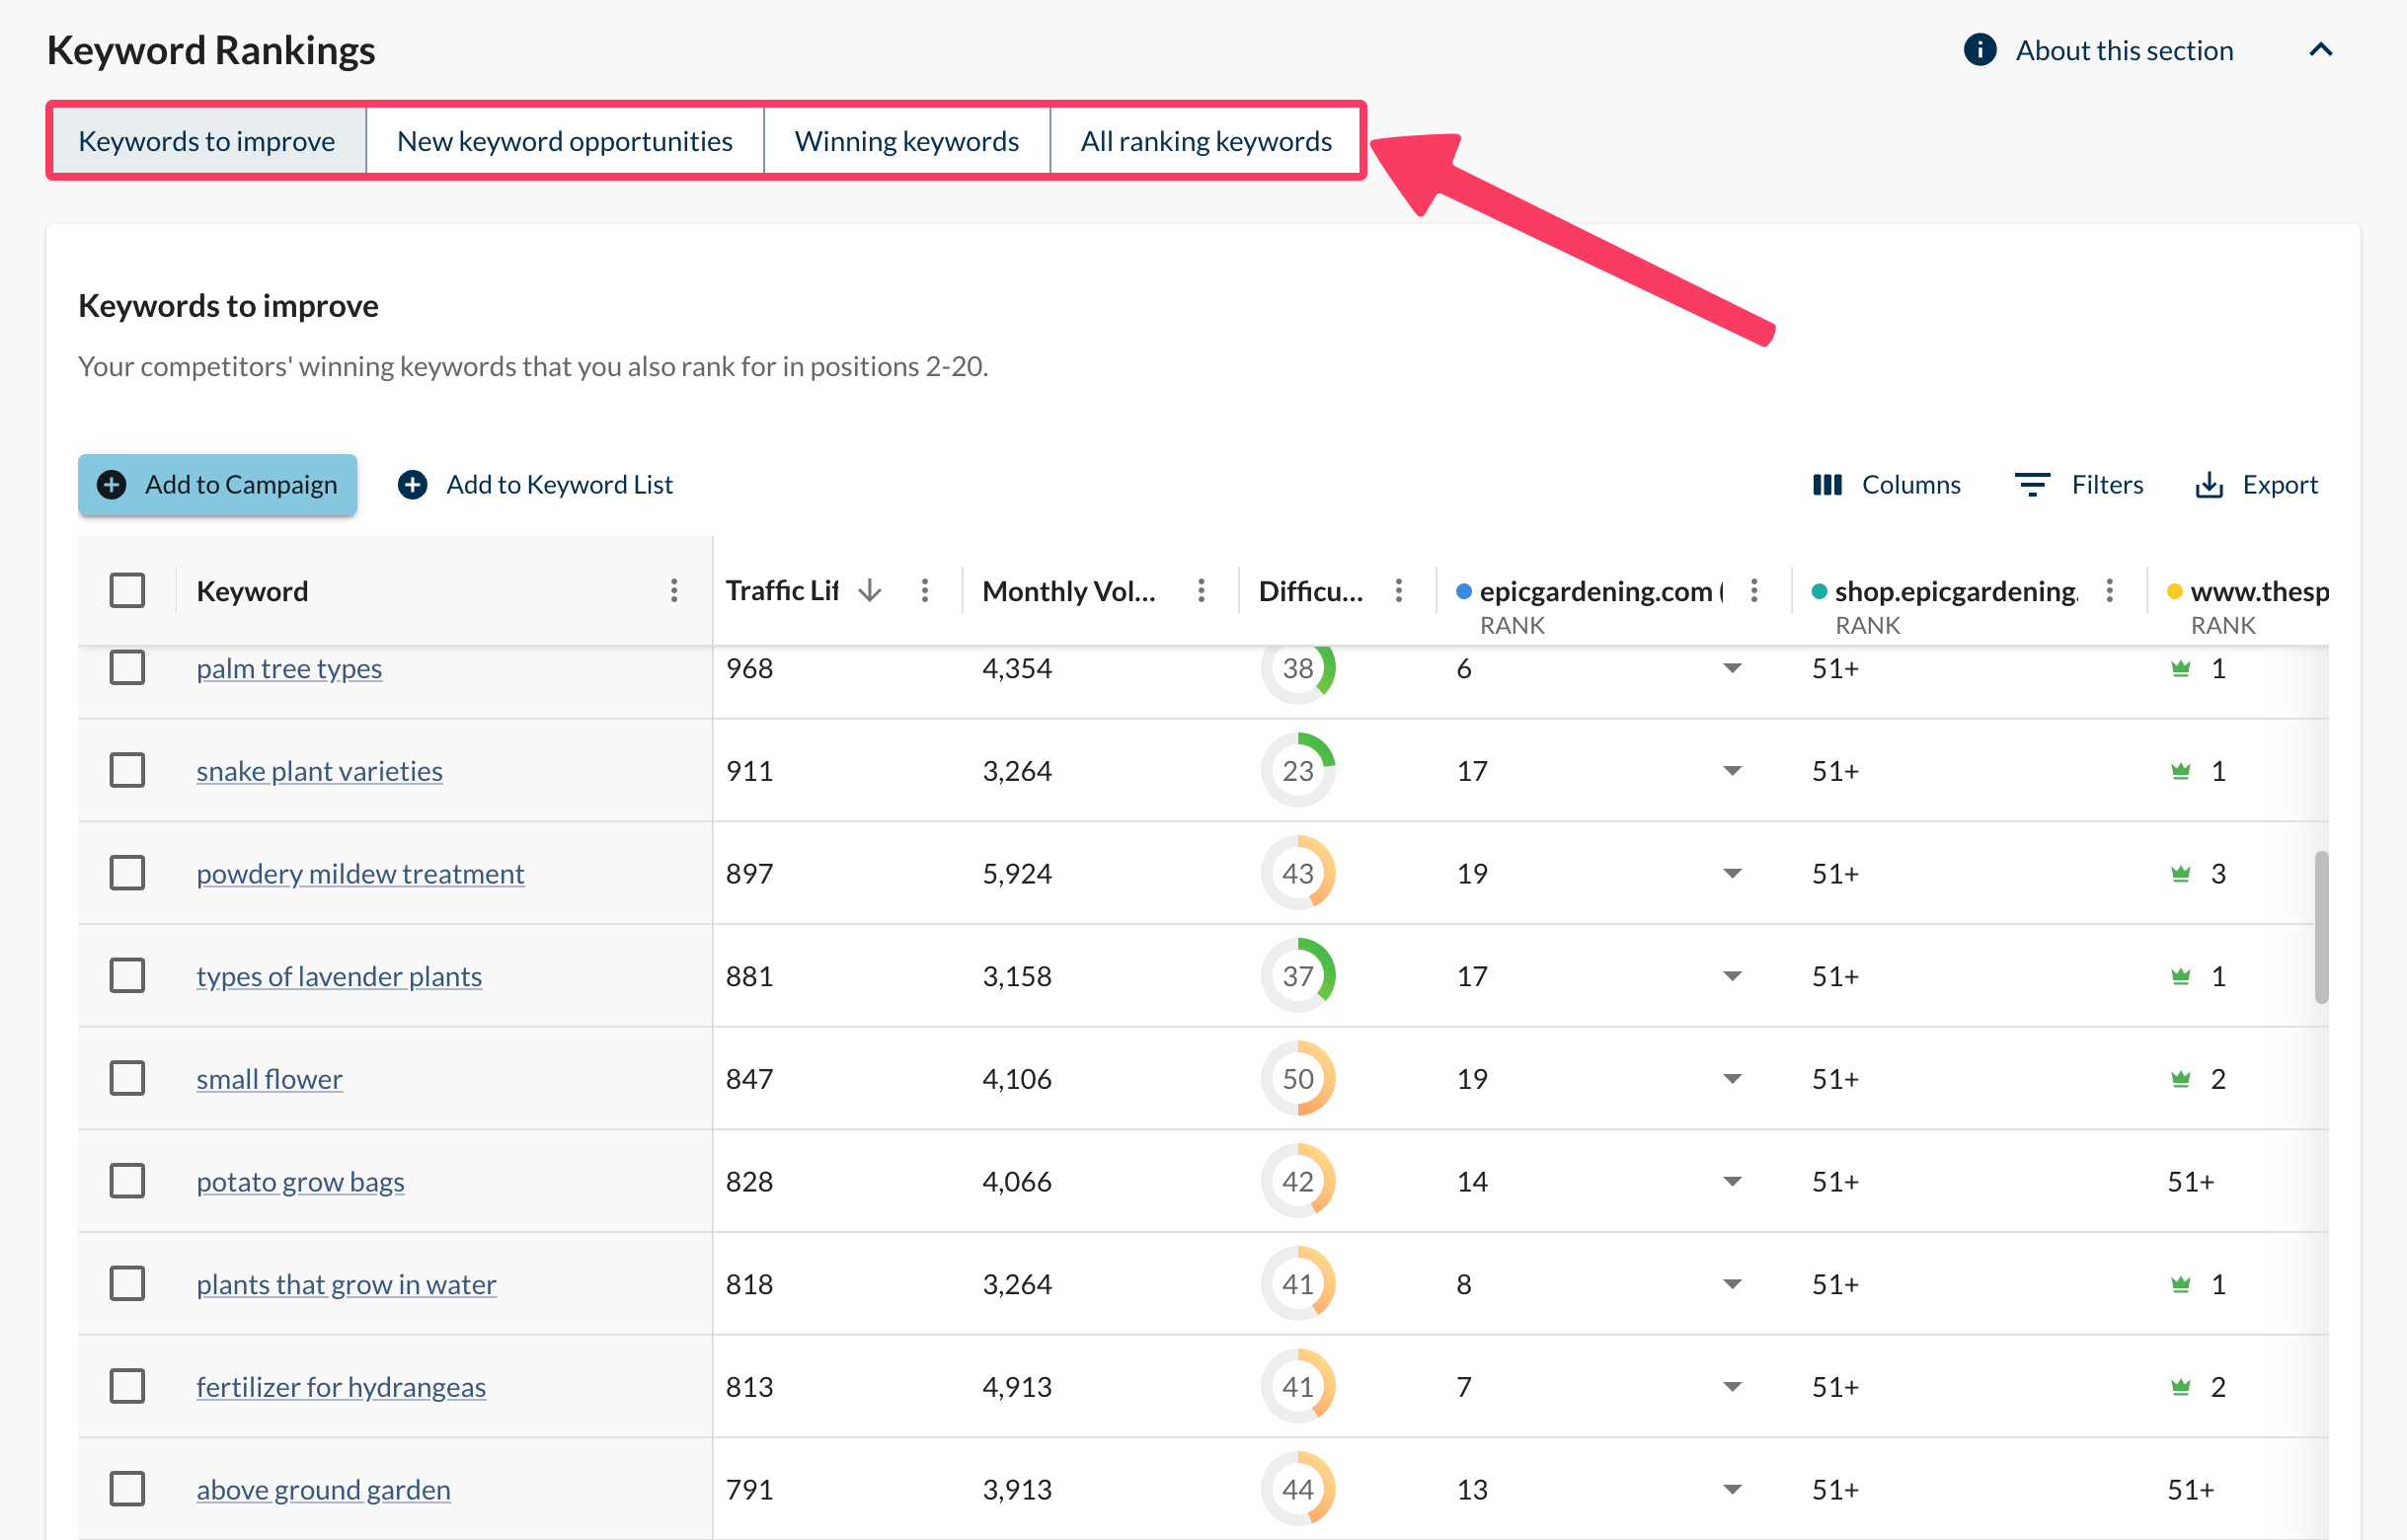This screenshot has height=1540, width=2407.
Task: Switch to New keyword opportunities tab
Action: coord(564,141)
